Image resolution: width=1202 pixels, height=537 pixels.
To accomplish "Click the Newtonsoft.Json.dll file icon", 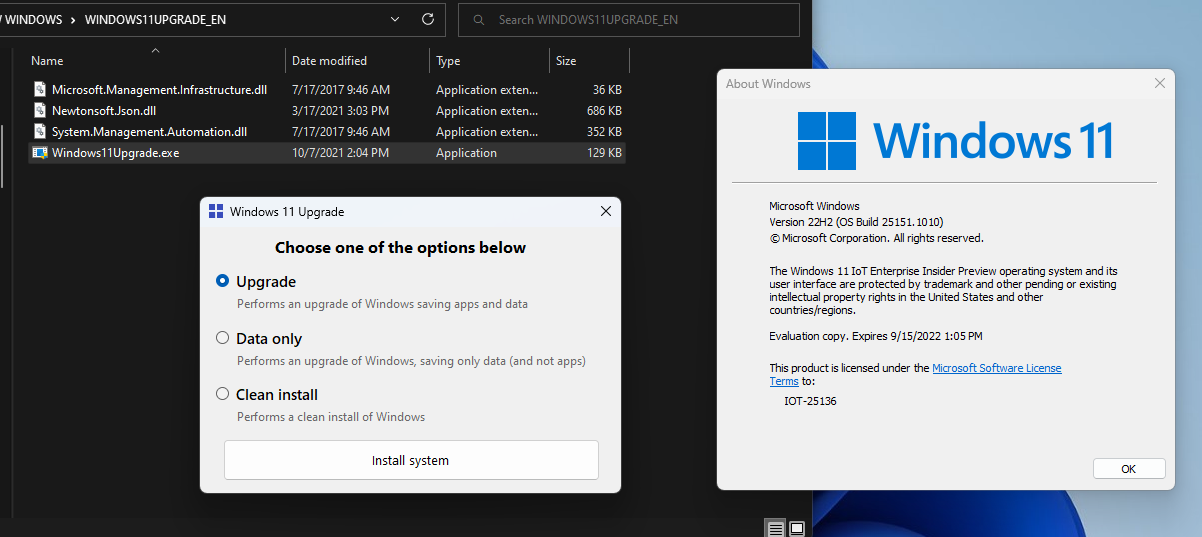I will click(40, 111).
